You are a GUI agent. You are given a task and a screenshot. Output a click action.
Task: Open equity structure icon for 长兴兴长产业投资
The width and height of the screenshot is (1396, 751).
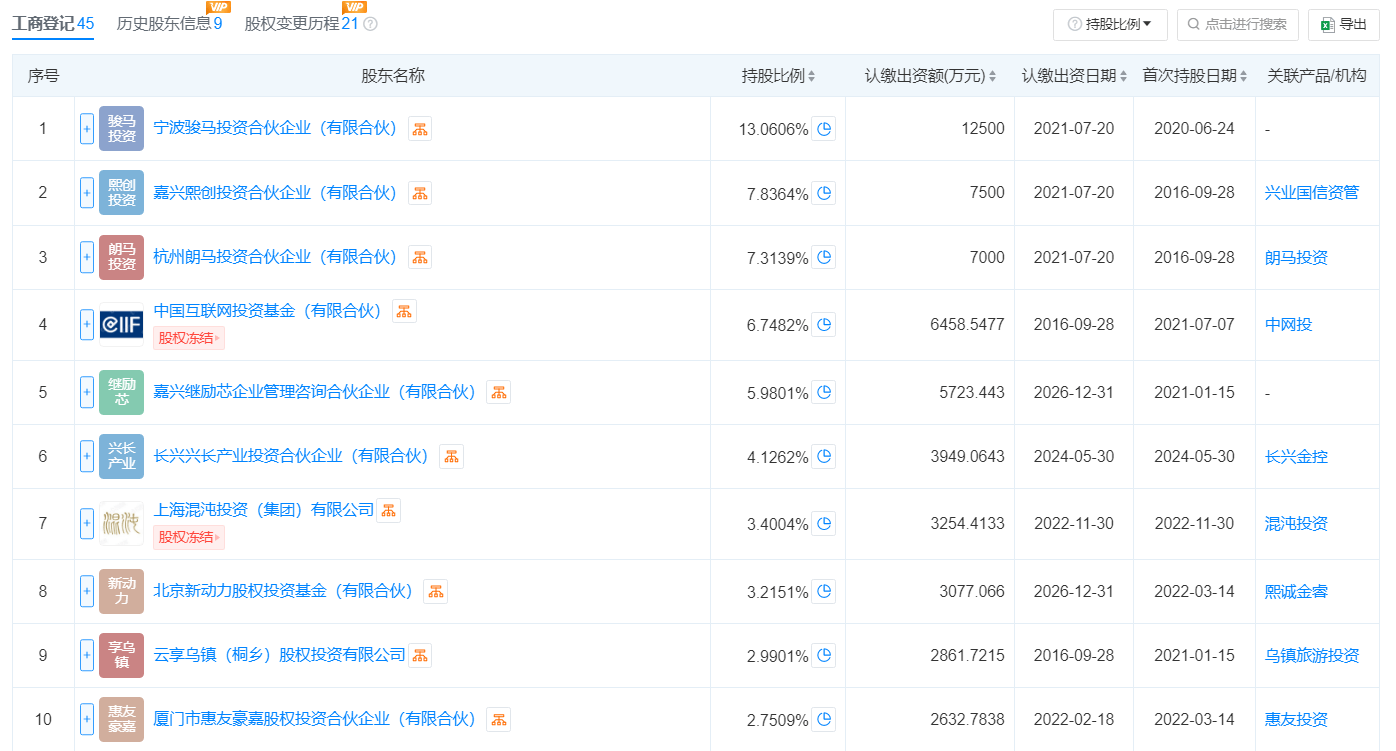[x=451, y=456]
